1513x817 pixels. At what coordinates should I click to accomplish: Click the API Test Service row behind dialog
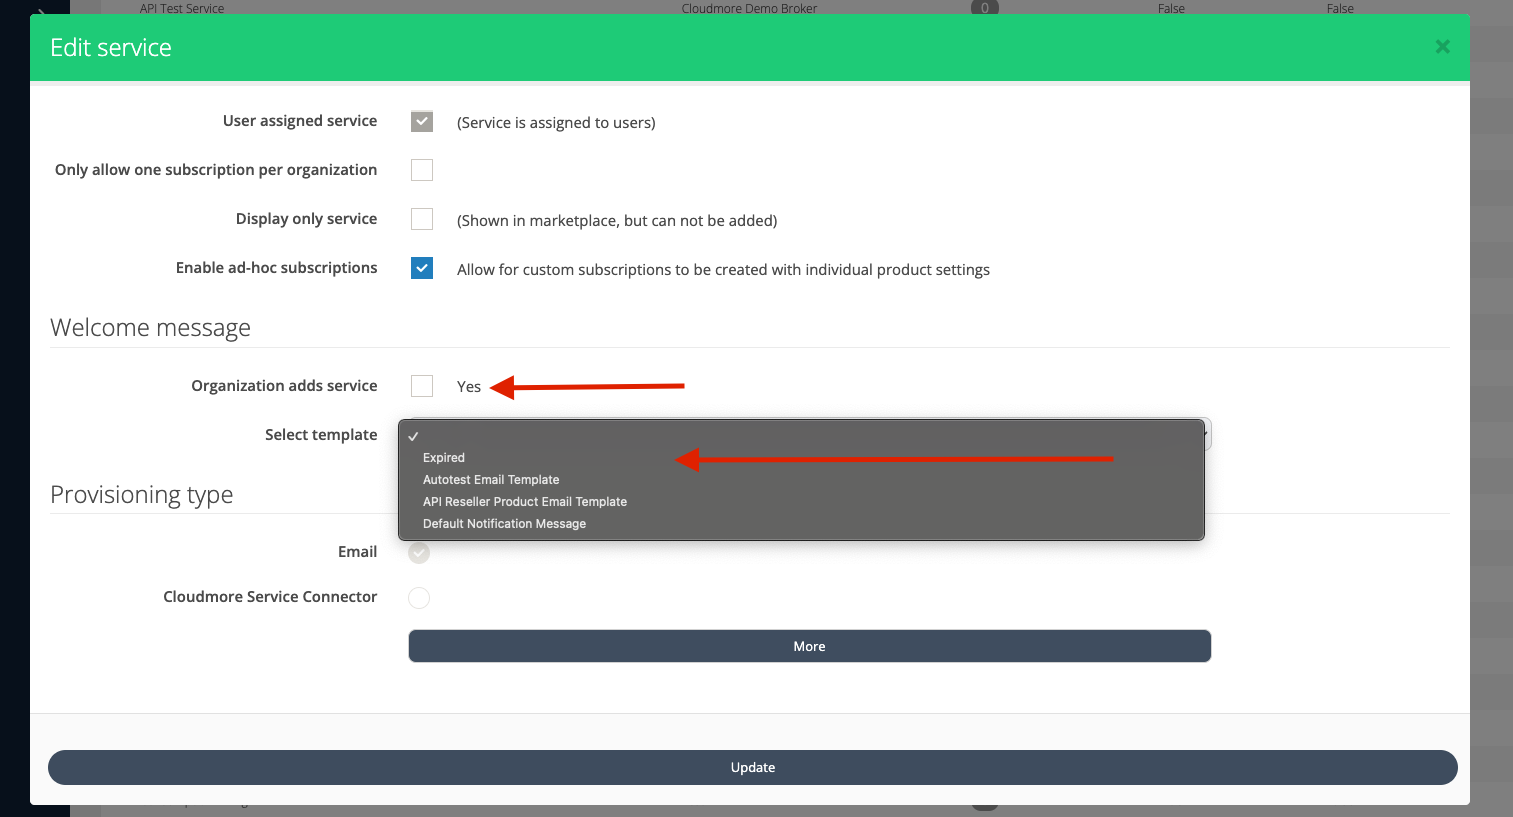[182, 8]
